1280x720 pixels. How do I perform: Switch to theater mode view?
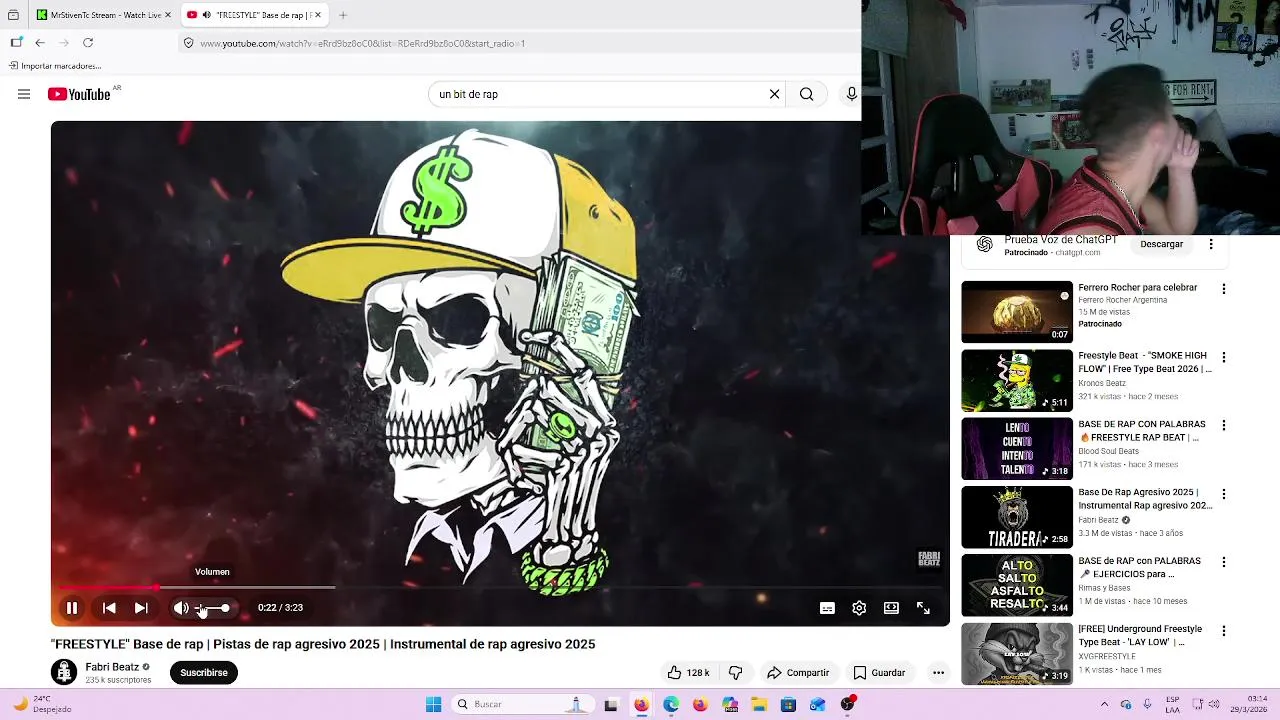point(891,608)
